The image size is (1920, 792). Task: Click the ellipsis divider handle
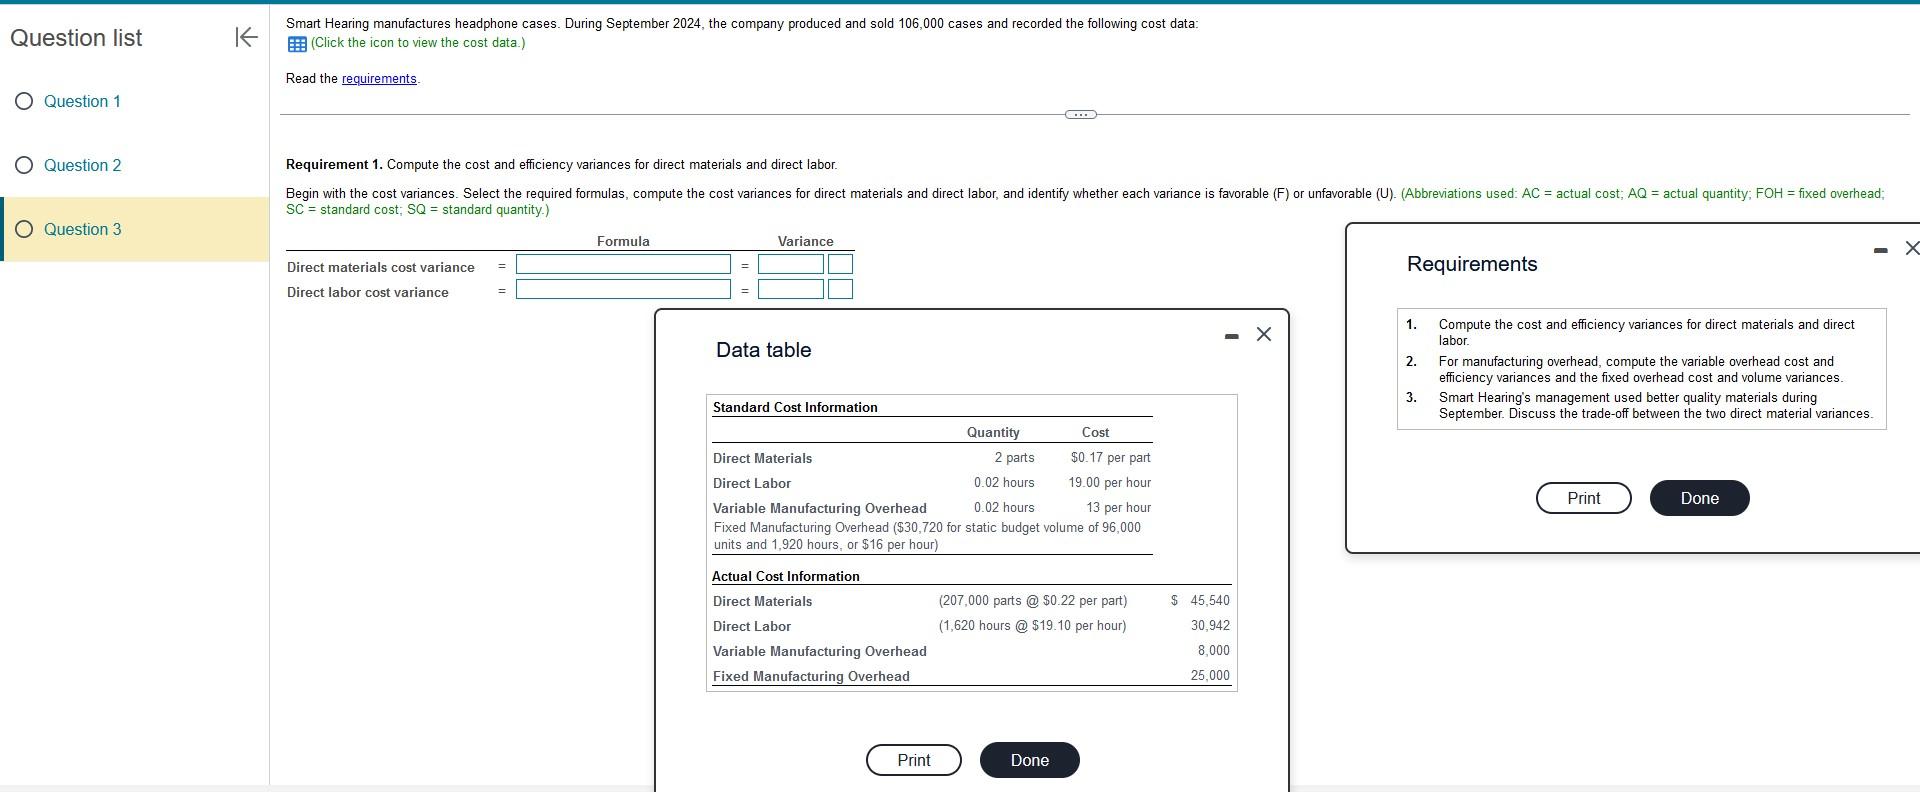(1080, 115)
